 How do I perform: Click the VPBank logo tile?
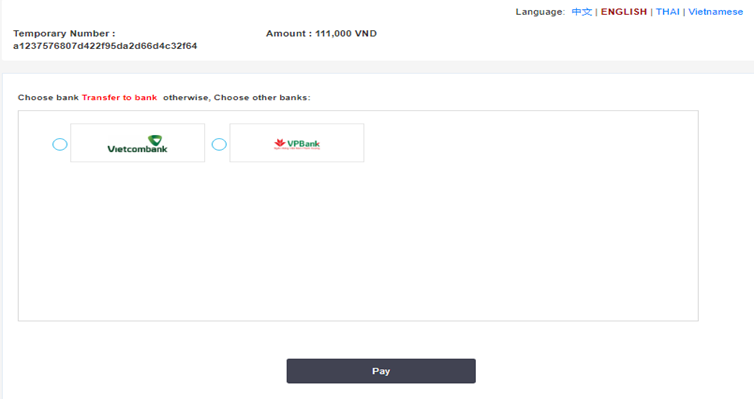[297, 143]
